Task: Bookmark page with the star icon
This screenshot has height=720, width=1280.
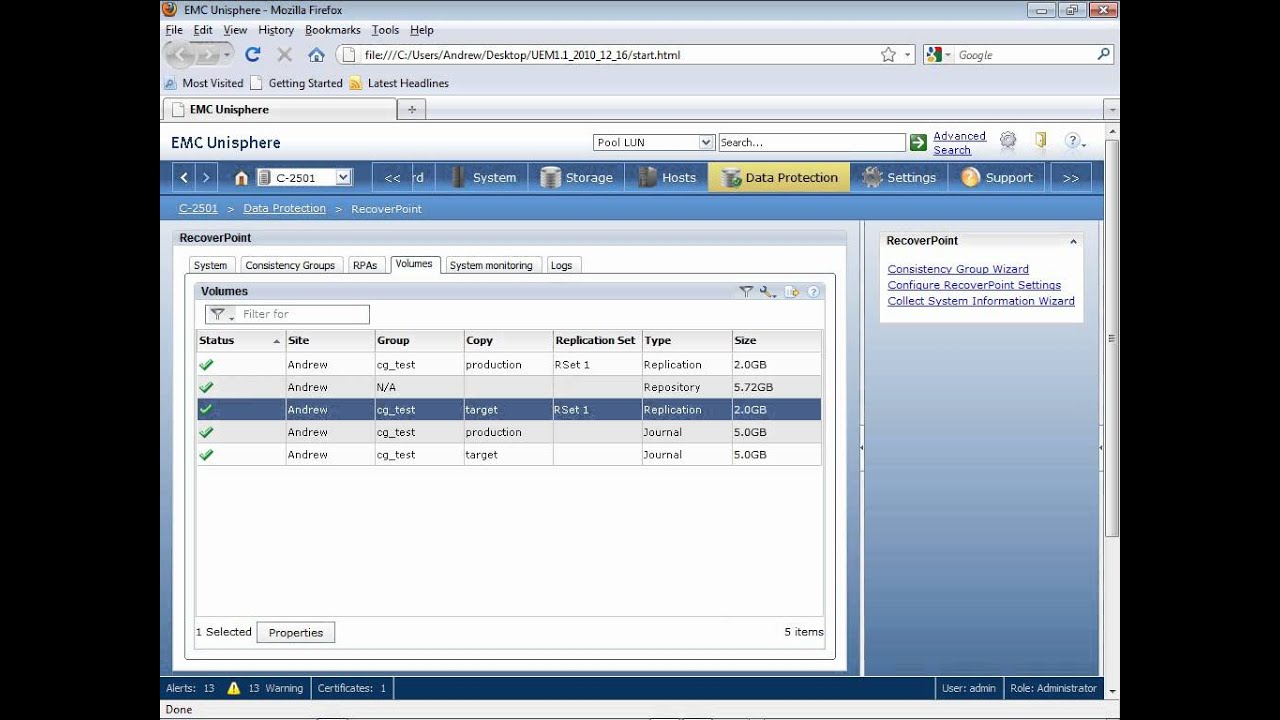Action: pyautogui.click(x=888, y=55)
